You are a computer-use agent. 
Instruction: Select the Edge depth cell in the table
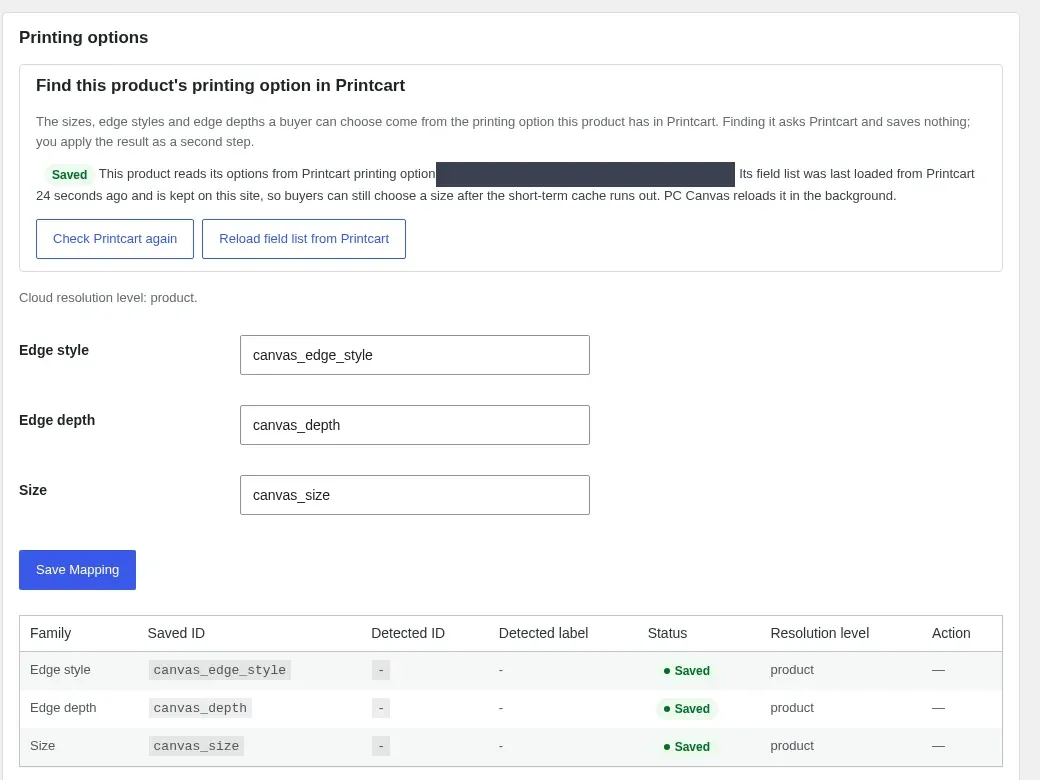click(x=63, y=708)
